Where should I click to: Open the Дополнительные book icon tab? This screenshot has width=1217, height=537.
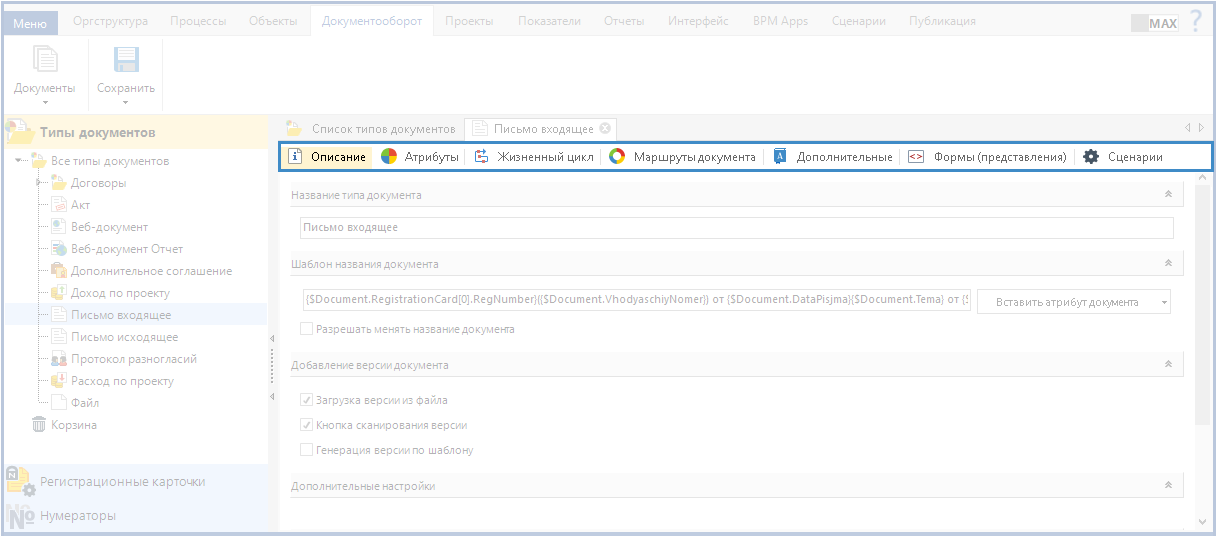point(780,157)
